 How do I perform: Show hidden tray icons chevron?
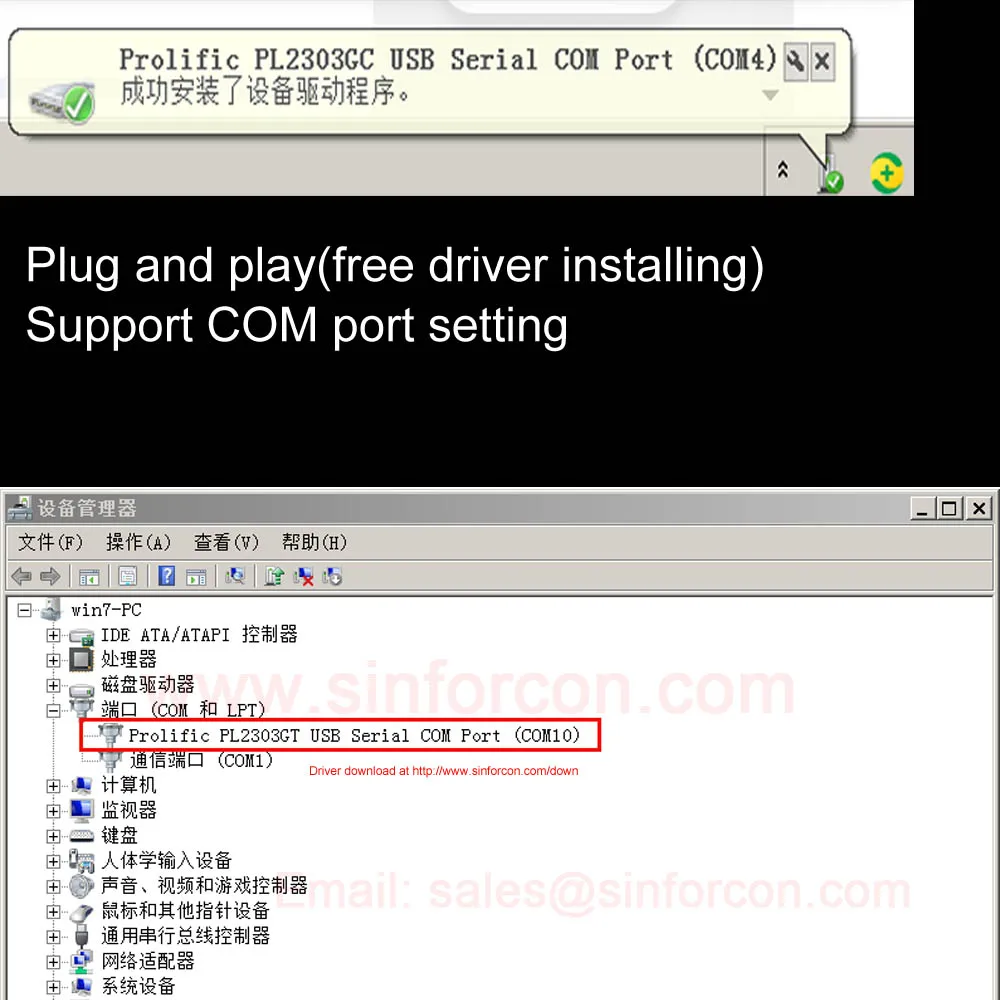pyautogui.click(x=783, y=170)
